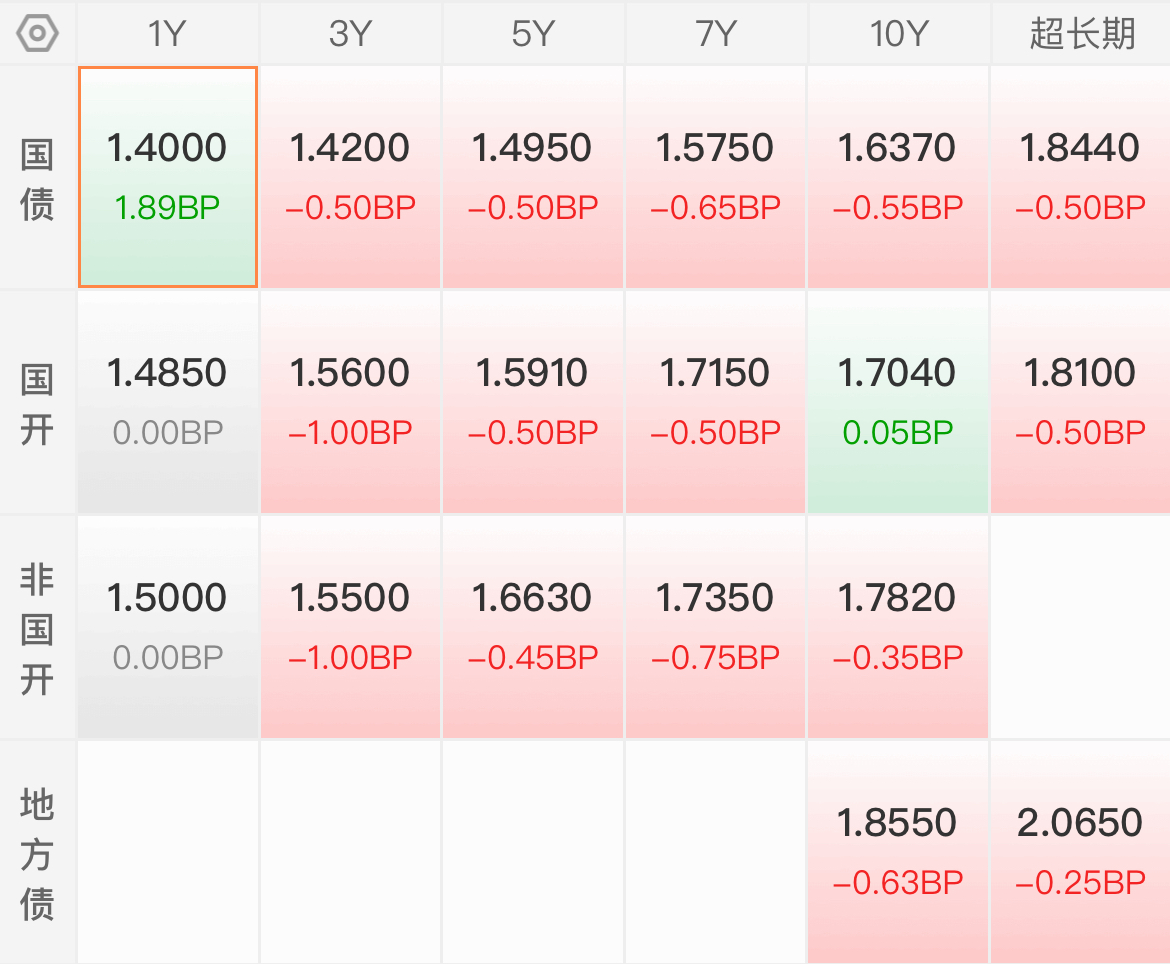
Task: Open the hexagon settings icon
Action: pos(37,34)
